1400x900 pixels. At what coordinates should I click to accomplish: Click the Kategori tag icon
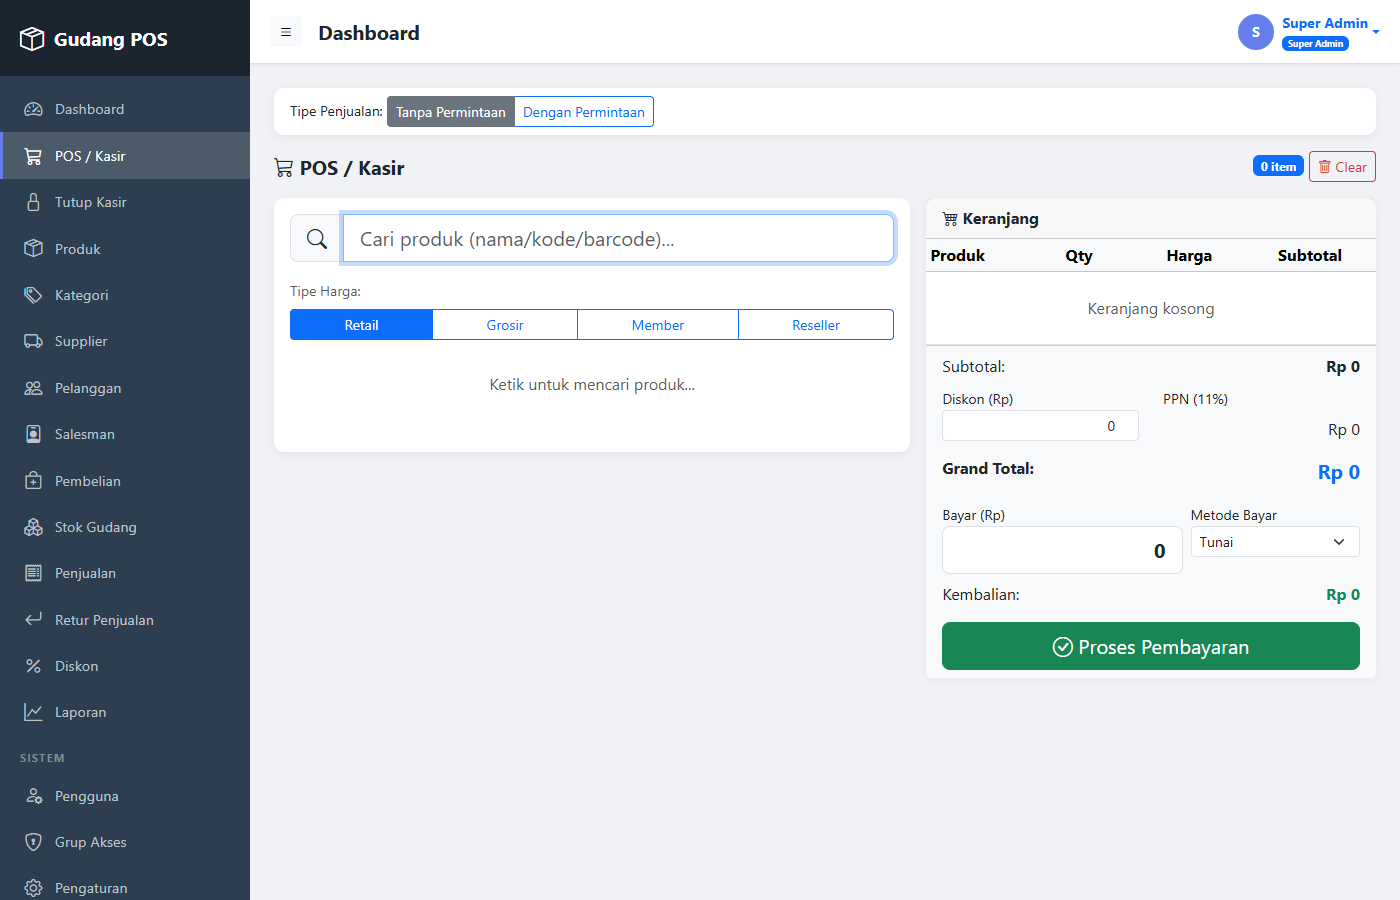[33, 295]
